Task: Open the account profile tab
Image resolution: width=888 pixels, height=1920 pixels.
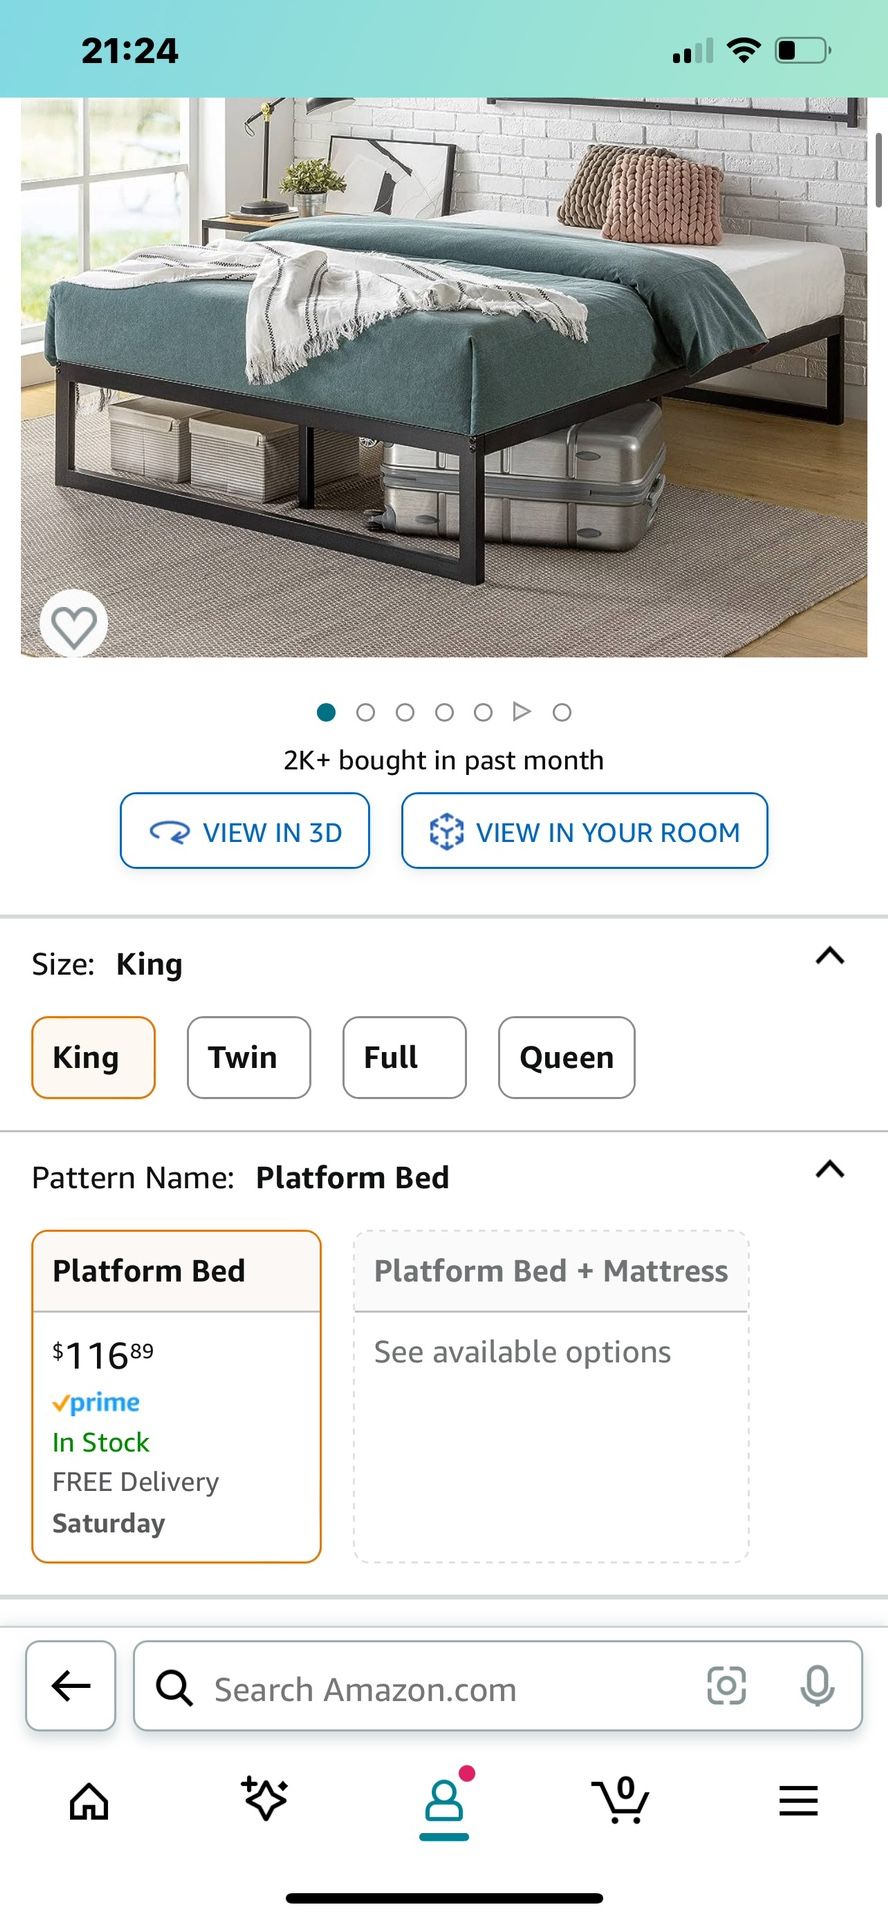Action: (x=444, y=1803)
